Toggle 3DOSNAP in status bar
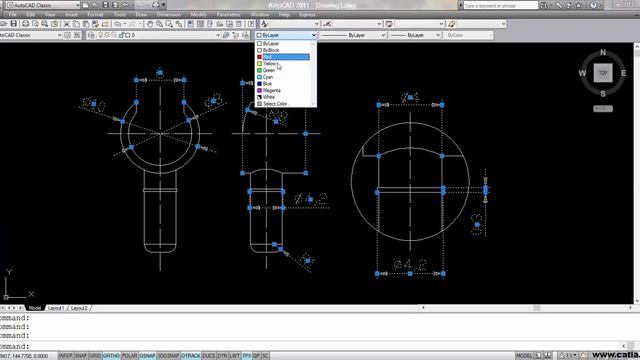This screenshot has width=640, height=360. (168, 356)
